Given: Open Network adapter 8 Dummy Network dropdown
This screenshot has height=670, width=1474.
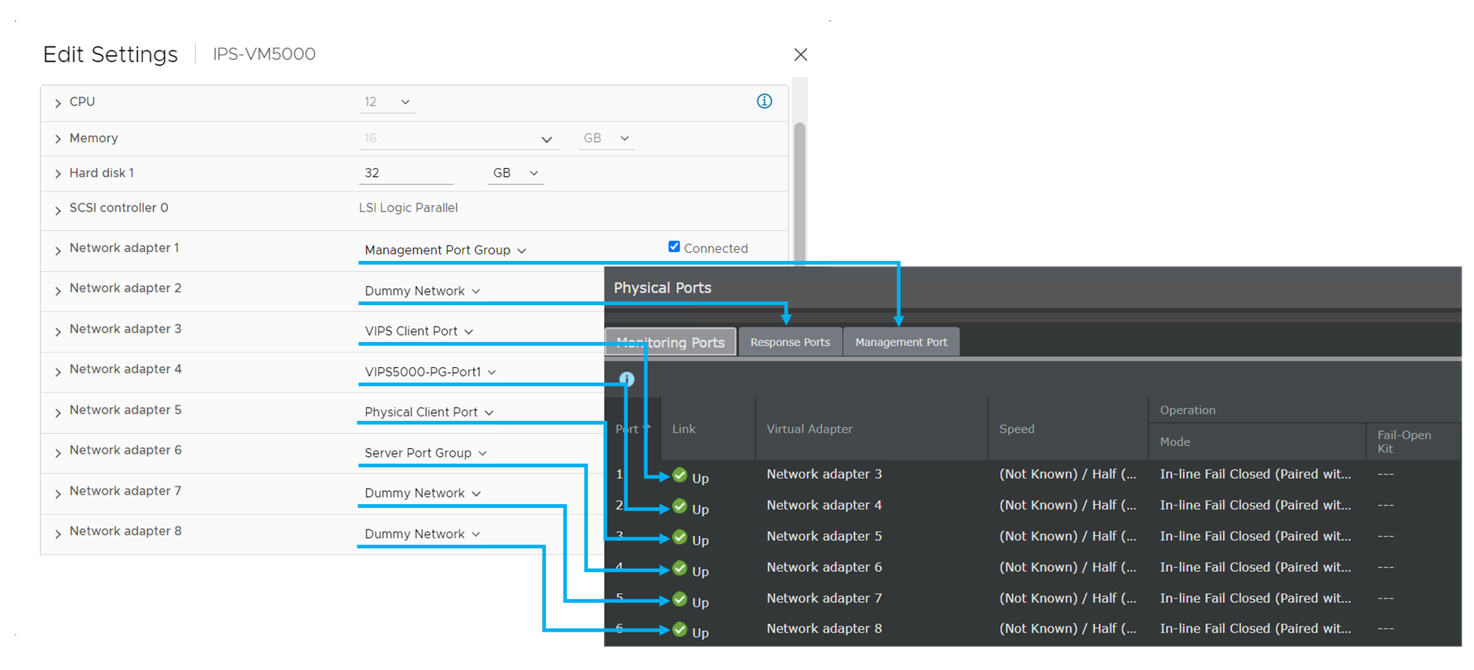Looking at the screenshot, I should click(422, 534).
